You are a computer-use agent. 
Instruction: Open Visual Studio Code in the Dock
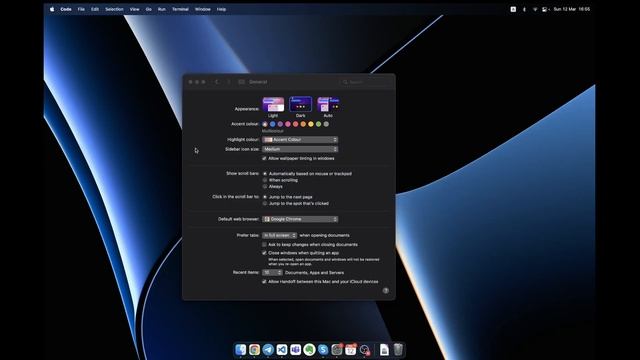(282, 350)
